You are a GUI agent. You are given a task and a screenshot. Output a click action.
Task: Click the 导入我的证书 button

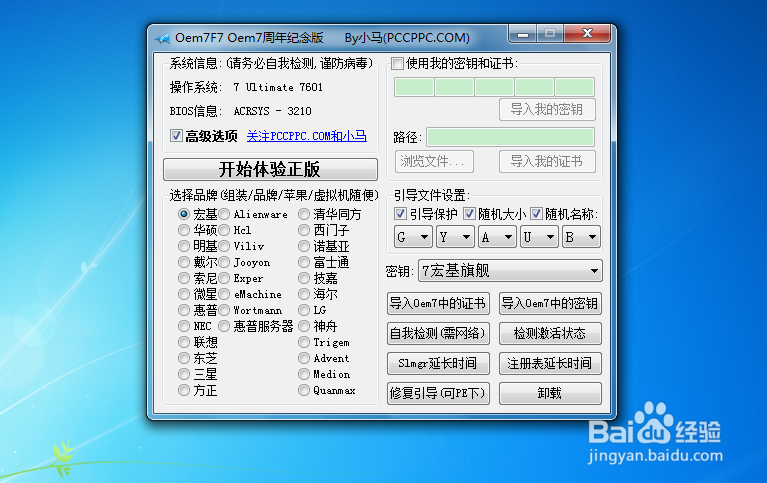click(x=547, y=161)
